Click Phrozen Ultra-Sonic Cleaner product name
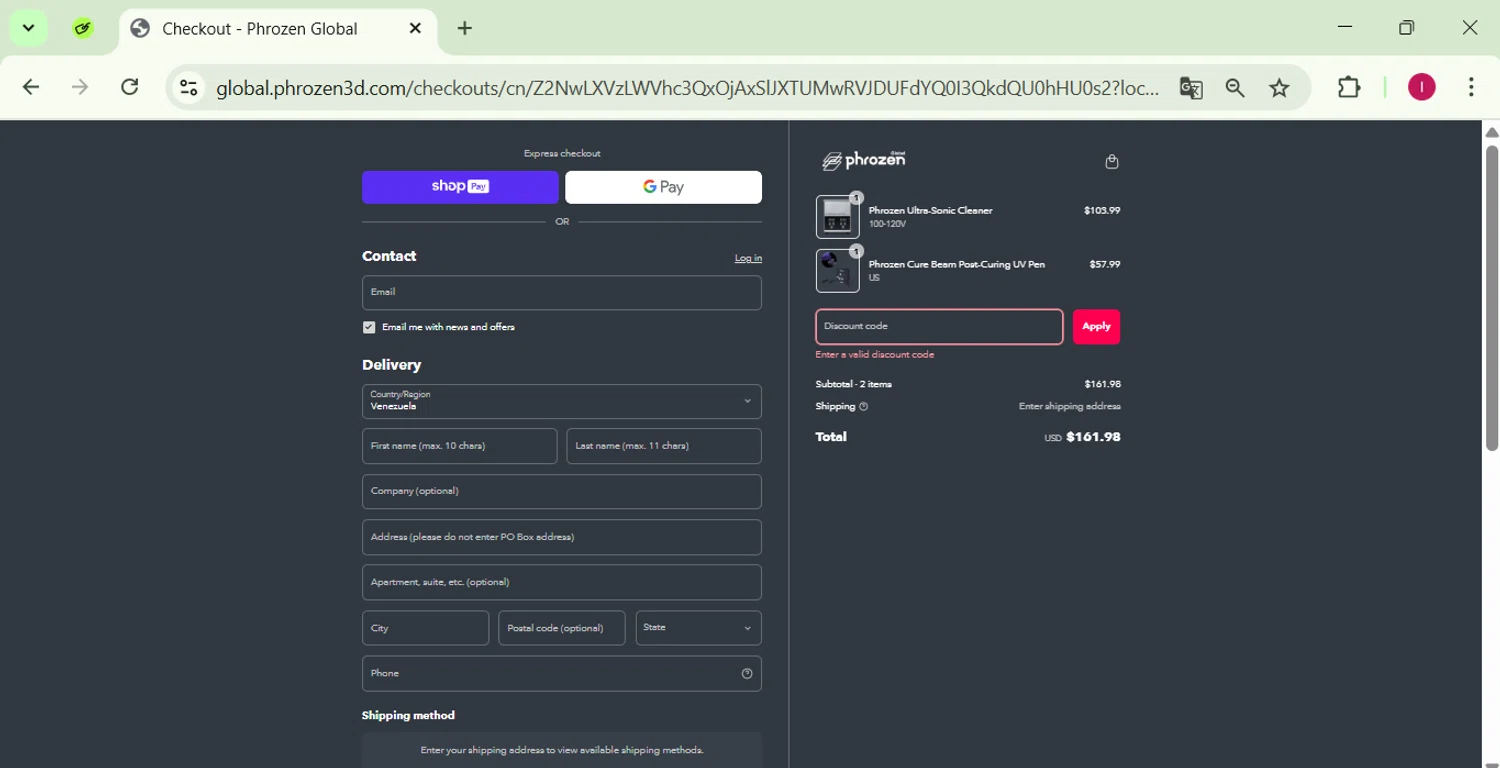This screenshot has height=768, width=1500. click(x=930, y=211)
